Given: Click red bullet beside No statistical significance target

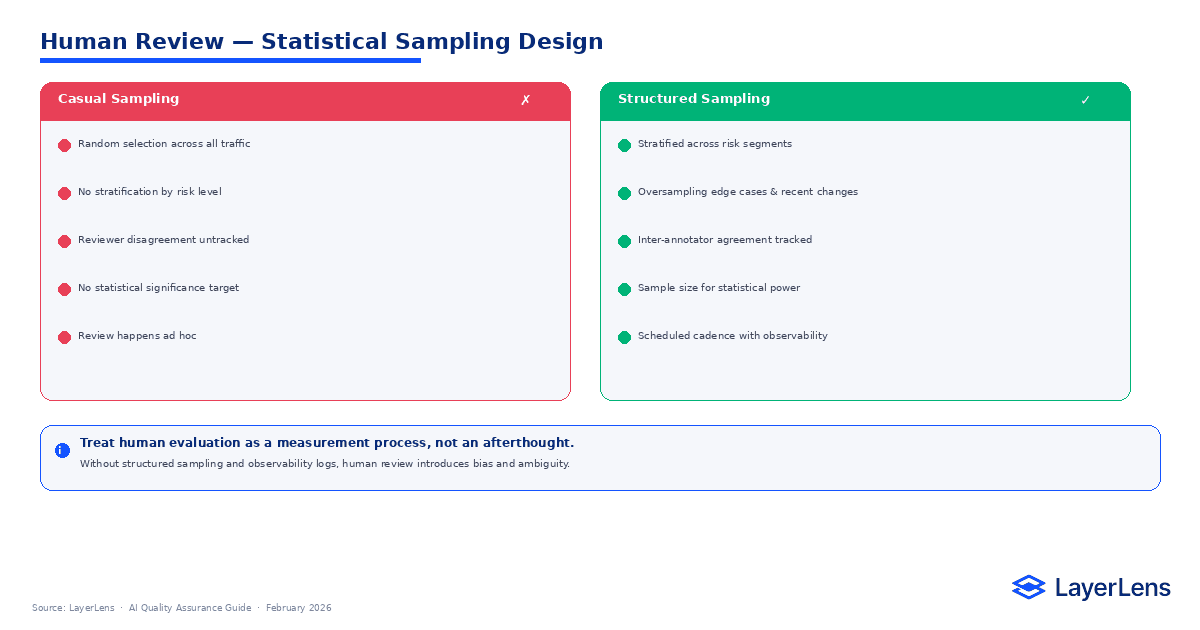Looking at the screenshot, I should (x=64, y=289).
